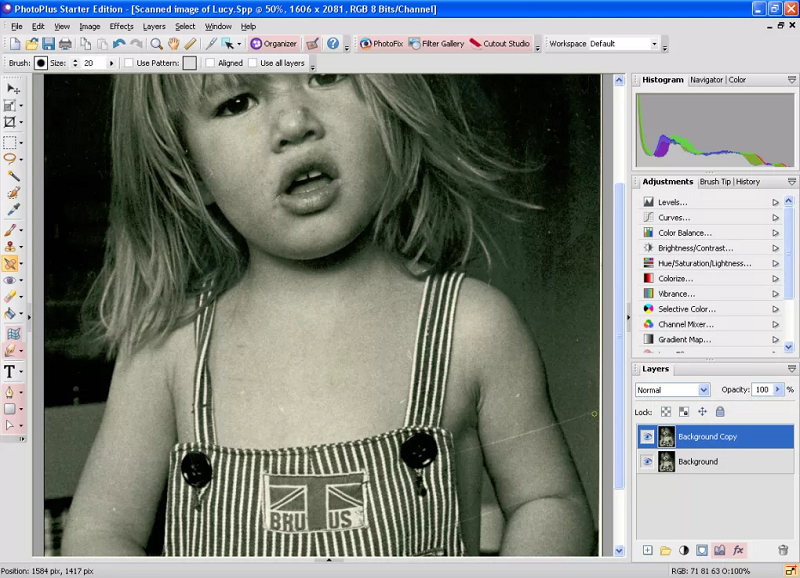Click the layer effects fx icon
Screen dimensions: 800x578
(x=738, y=550)
